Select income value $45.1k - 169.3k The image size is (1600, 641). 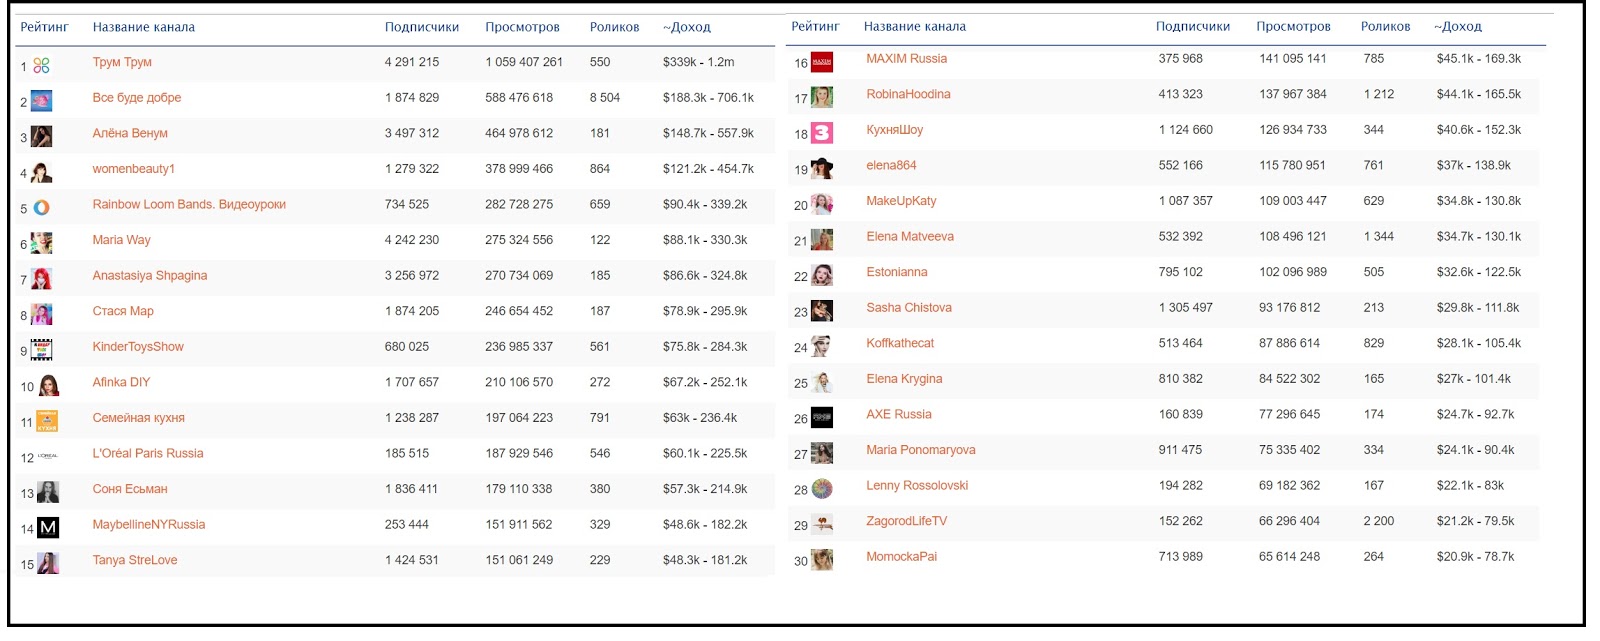[1479, 59]
